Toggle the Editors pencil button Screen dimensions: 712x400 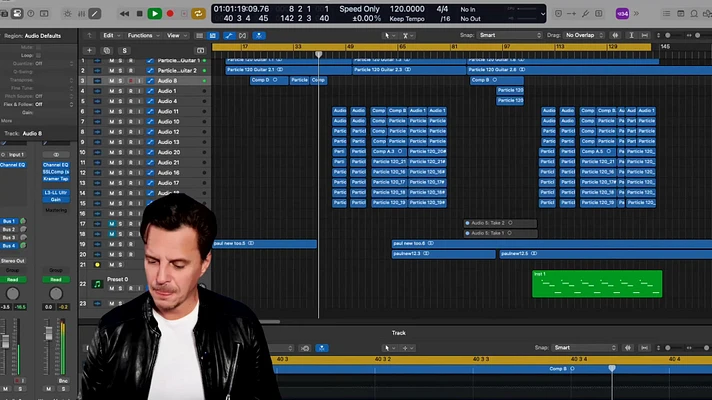tap(94, 14)
